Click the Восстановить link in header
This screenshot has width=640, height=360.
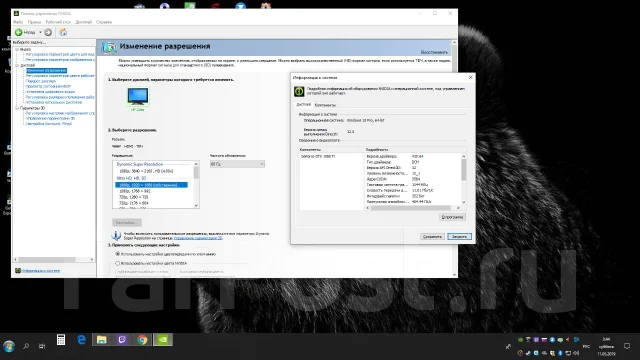tap(434, 52)
